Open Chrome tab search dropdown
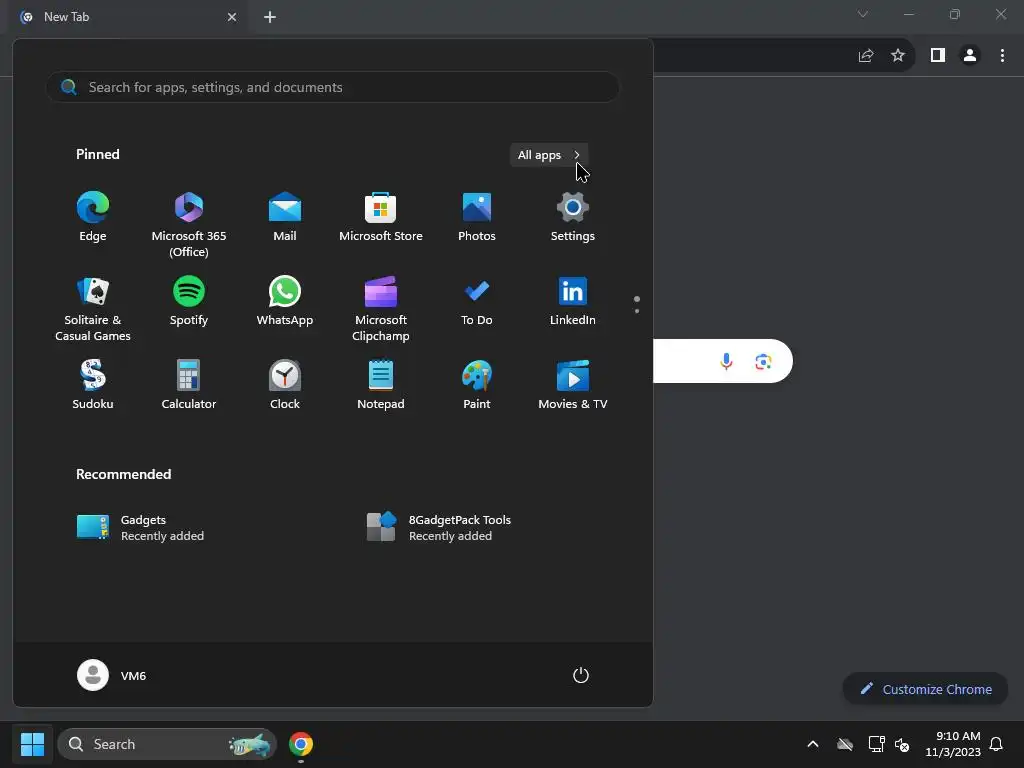1024x768 pixels. tap(863, 14)
